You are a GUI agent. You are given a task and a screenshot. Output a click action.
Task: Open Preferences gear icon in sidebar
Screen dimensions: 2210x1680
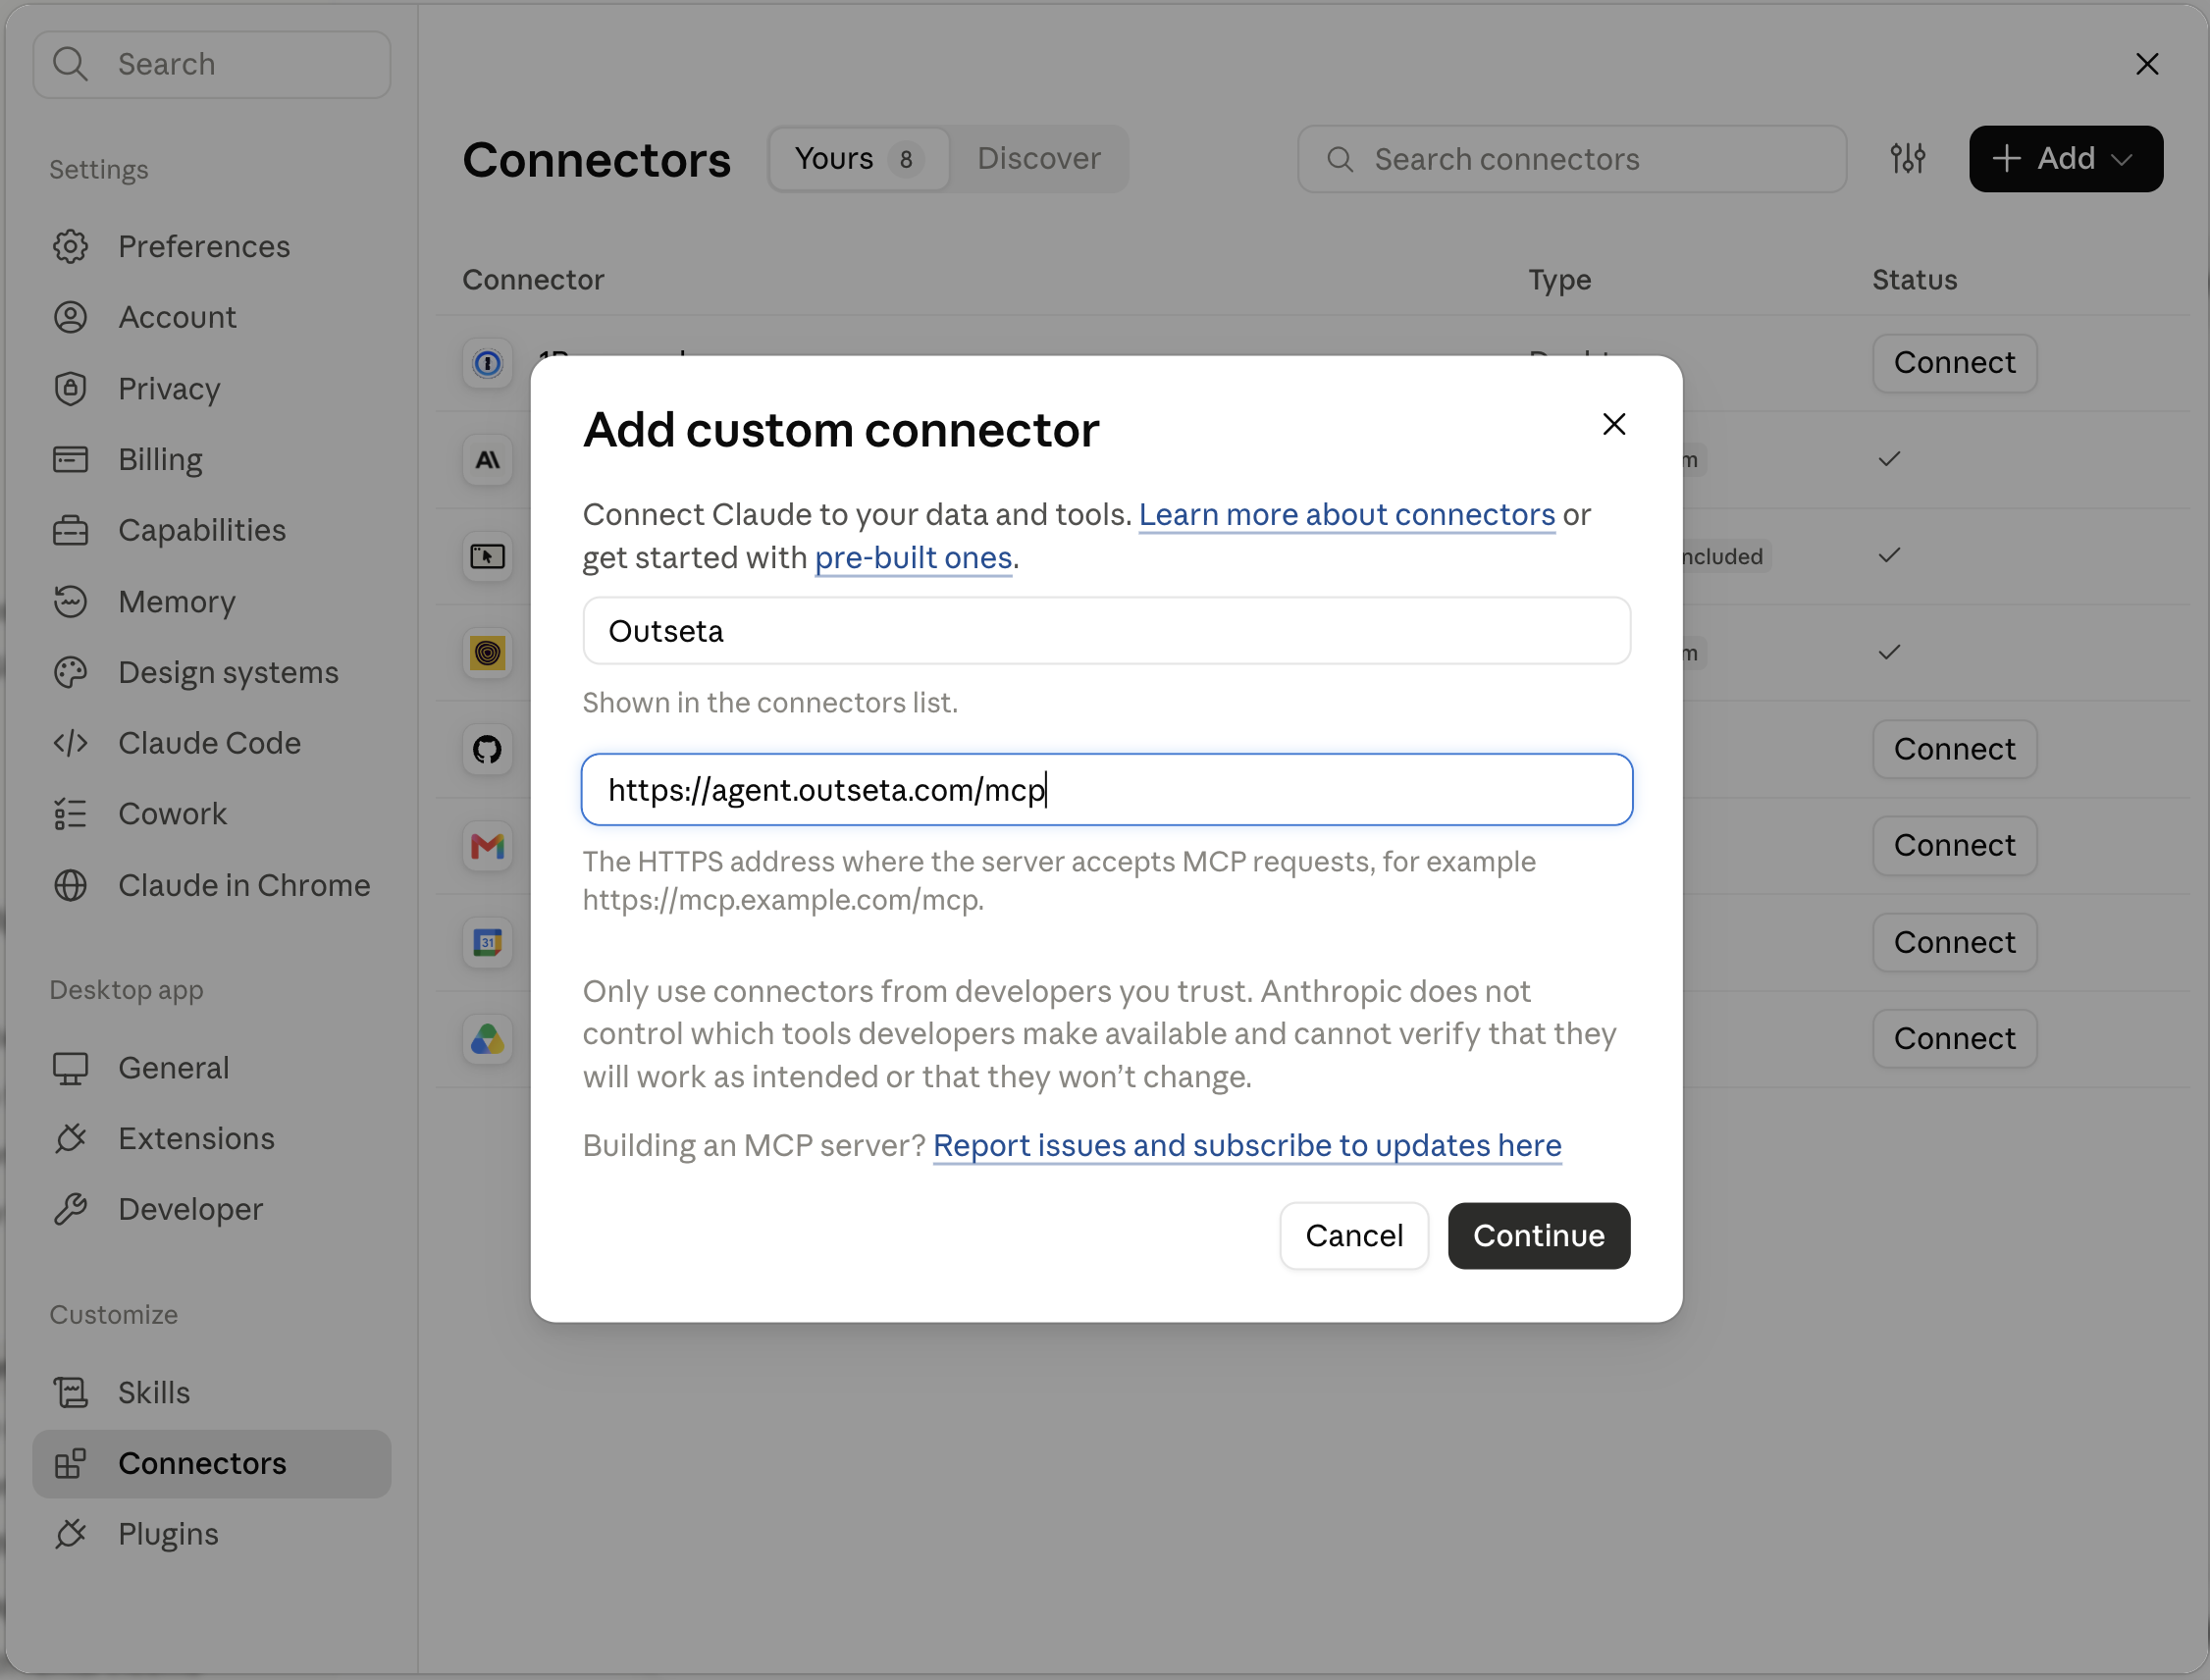click(x=70, y=246)
